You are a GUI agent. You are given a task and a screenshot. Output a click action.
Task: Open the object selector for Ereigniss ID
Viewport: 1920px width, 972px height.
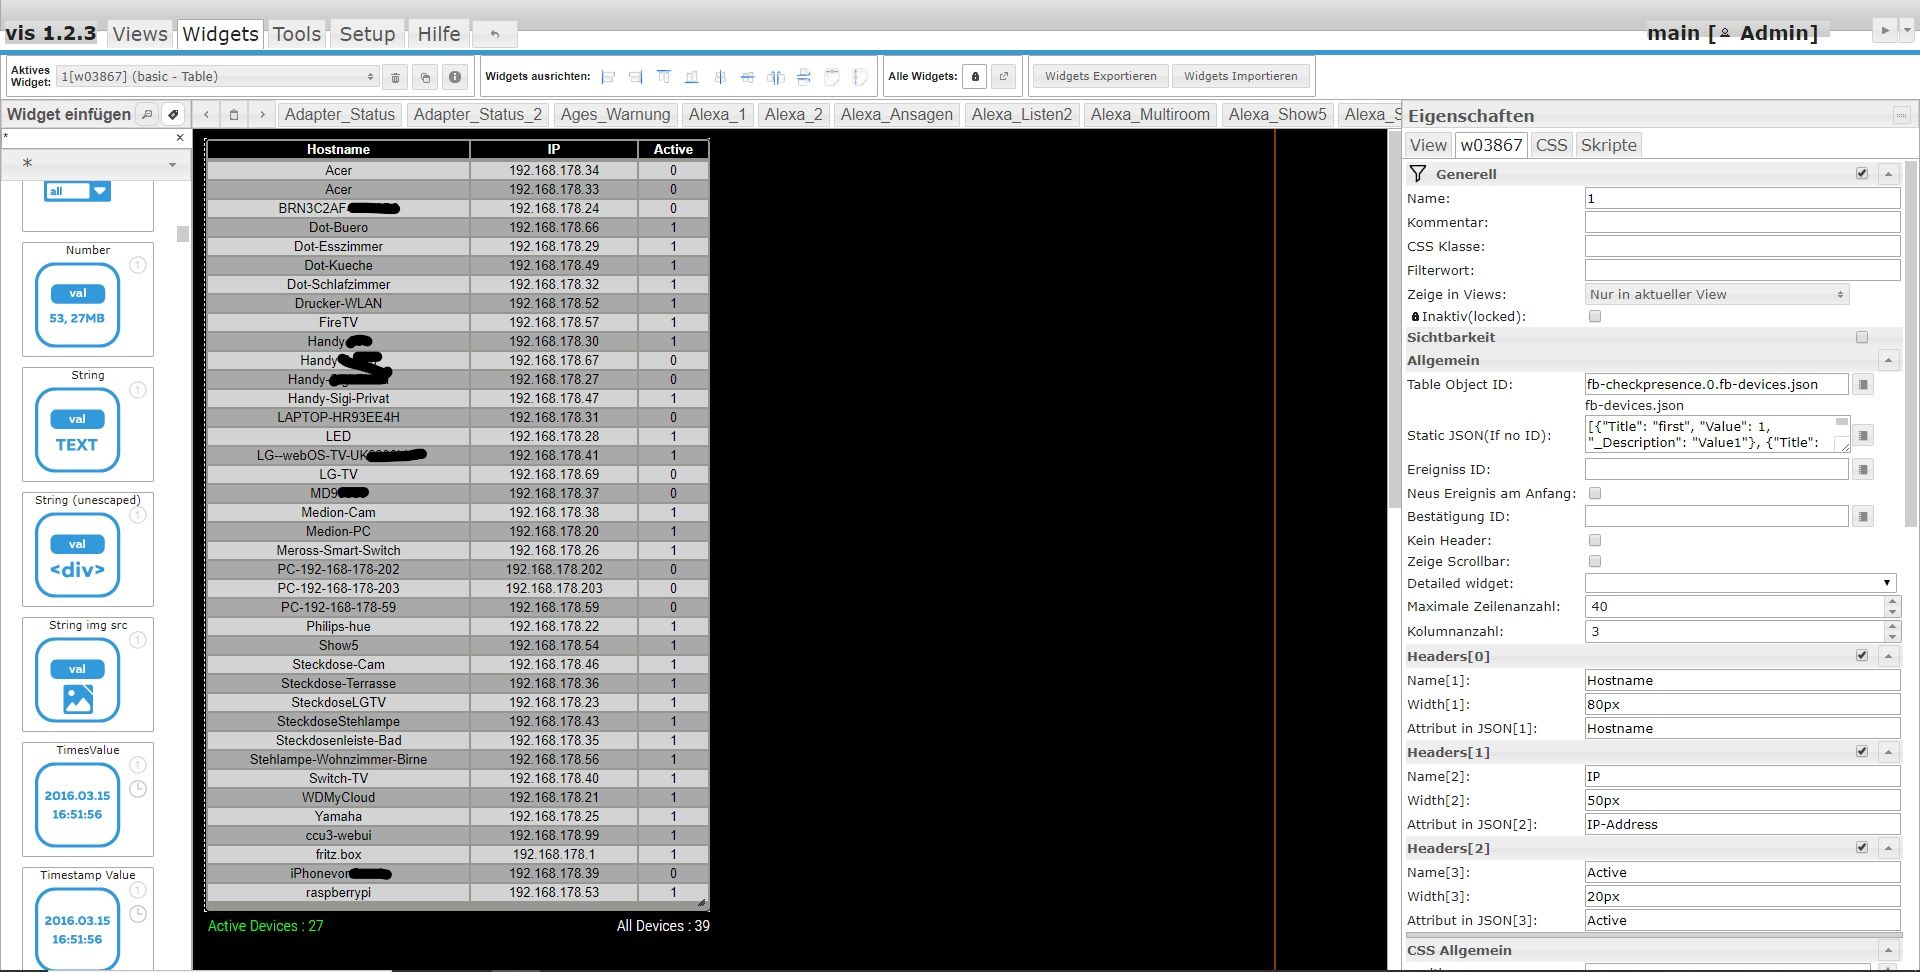pos(1863,470)
